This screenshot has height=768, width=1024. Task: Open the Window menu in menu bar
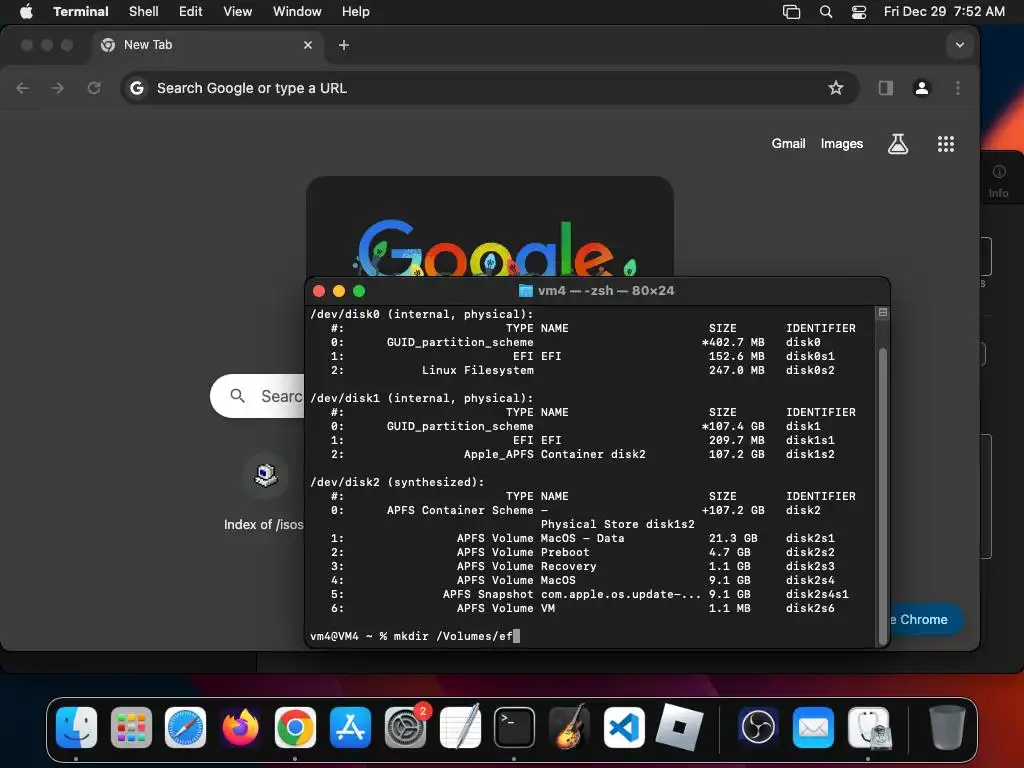(x=297, y=11)
